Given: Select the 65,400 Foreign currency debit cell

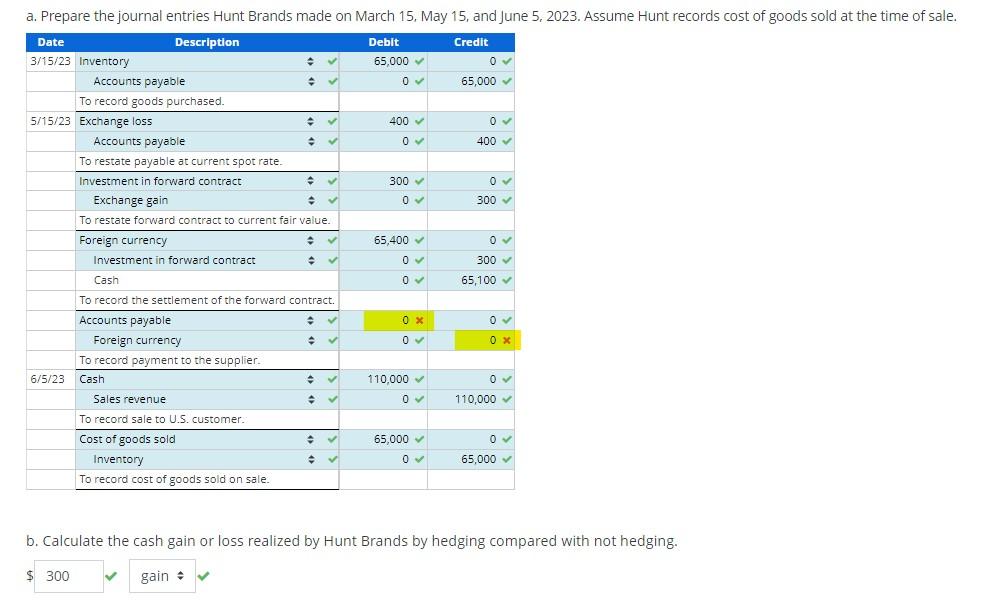Looking at the screenshot, I should pyautogui.click(x=390, y=240).
